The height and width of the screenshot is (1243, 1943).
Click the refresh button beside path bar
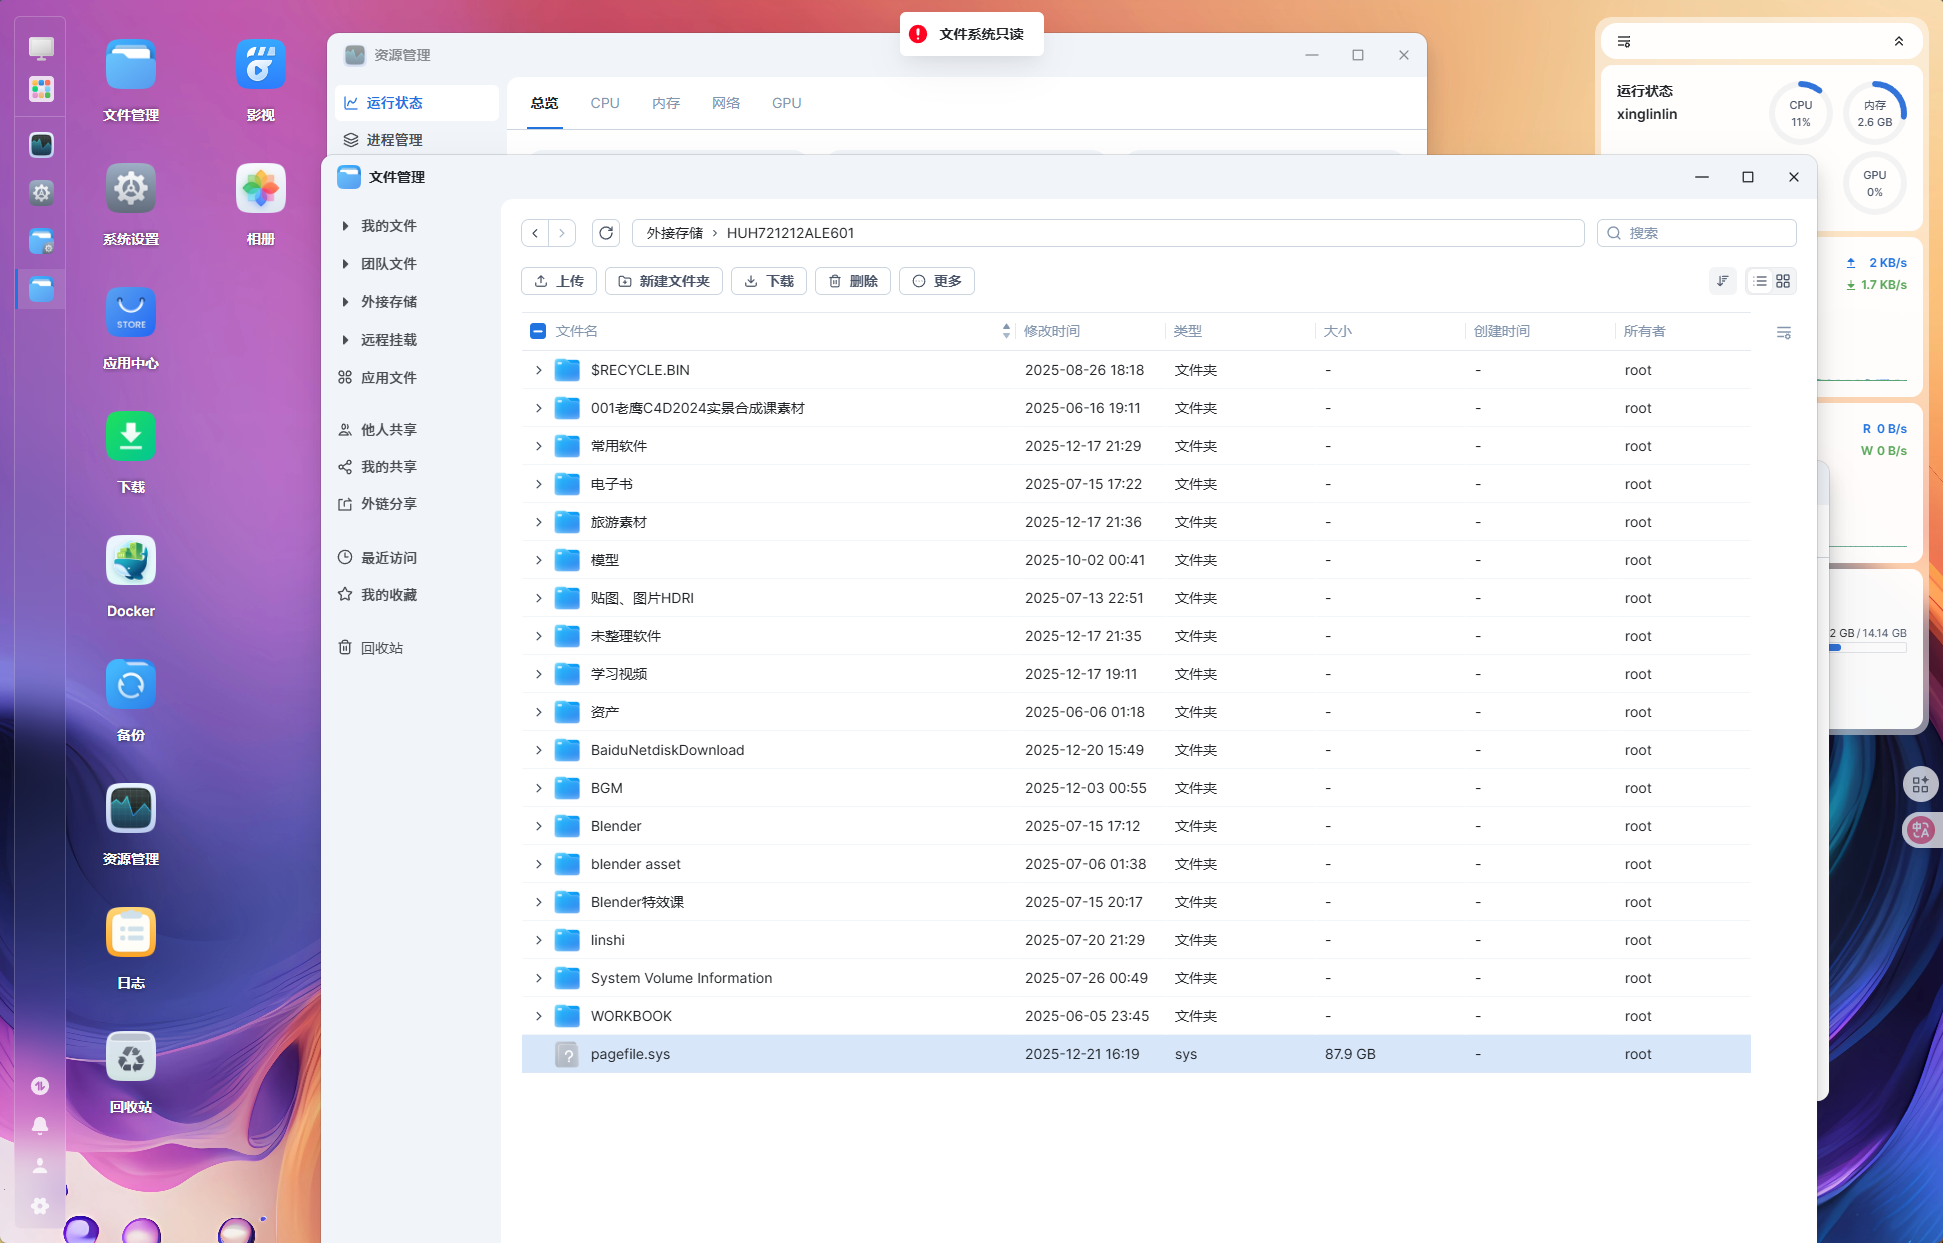(x=605, y=233)
